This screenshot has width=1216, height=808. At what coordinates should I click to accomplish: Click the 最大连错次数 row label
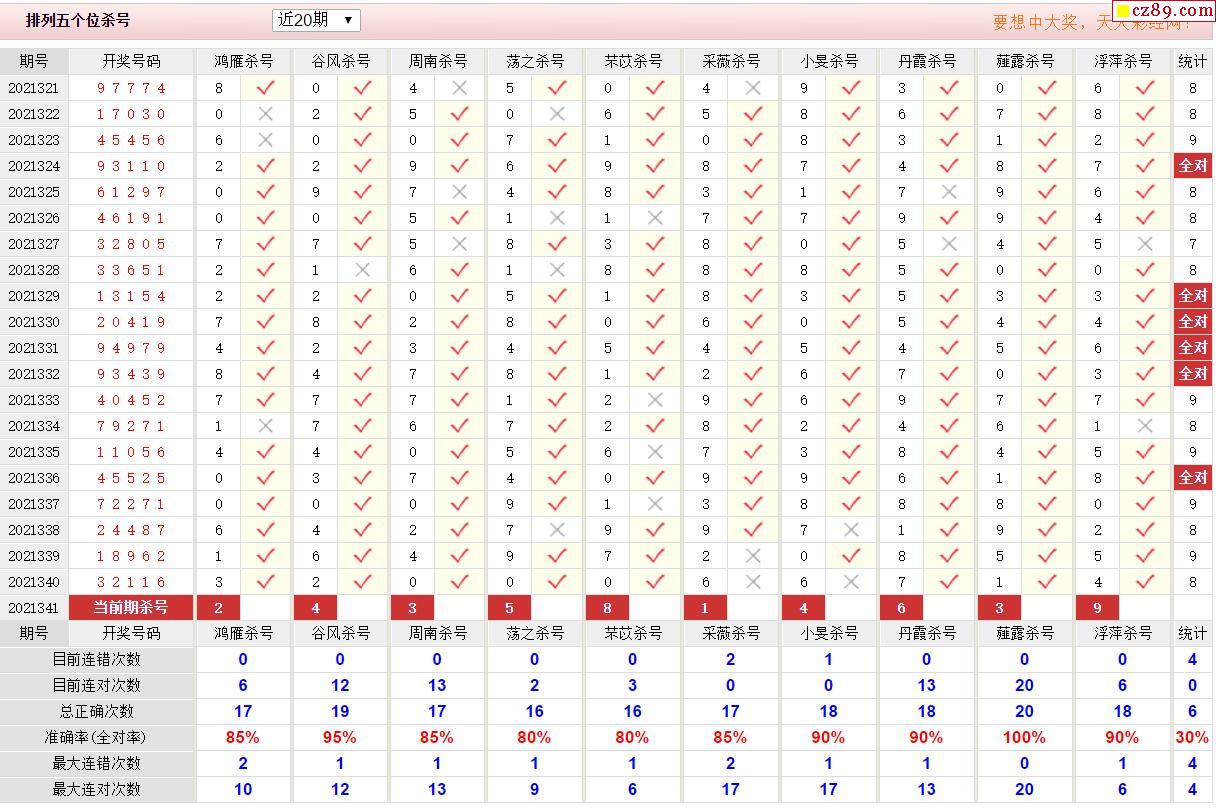[97, 763]
